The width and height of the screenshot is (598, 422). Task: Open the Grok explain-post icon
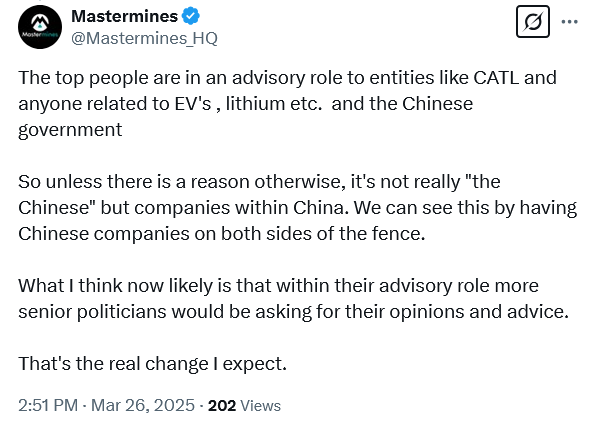[532, 22]
